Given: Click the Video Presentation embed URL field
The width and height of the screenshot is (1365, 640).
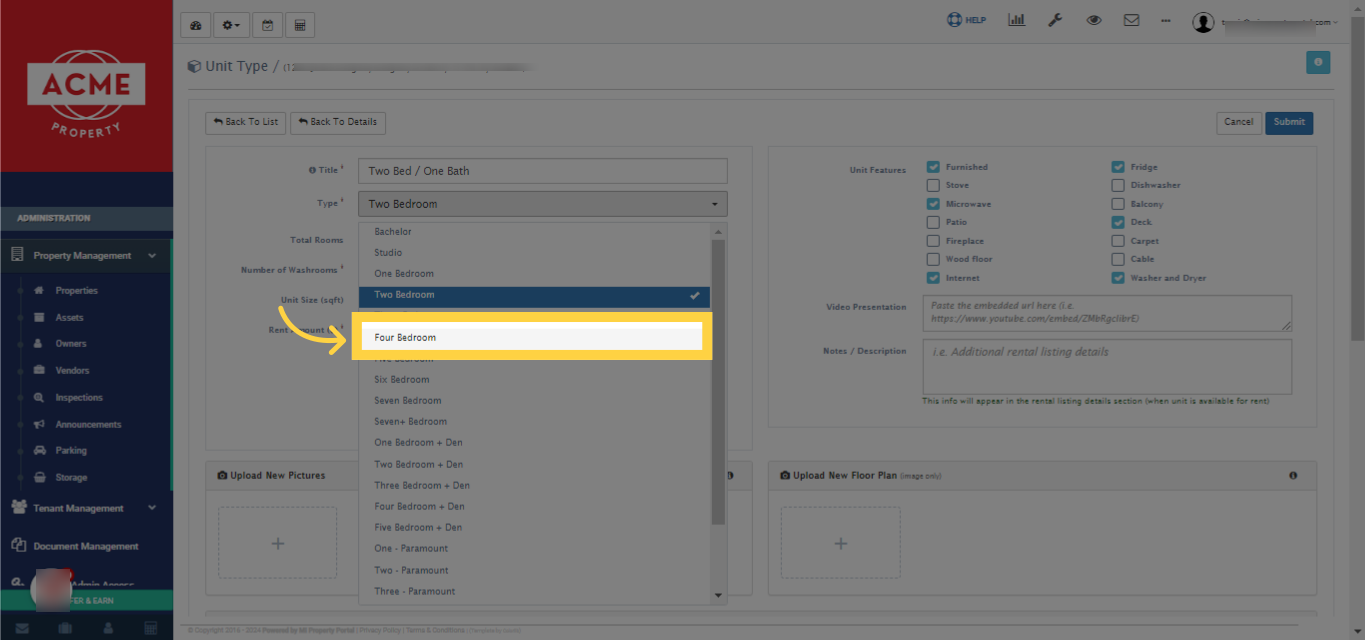Looking at the screenshot, I should click(x=1107, y=313).
